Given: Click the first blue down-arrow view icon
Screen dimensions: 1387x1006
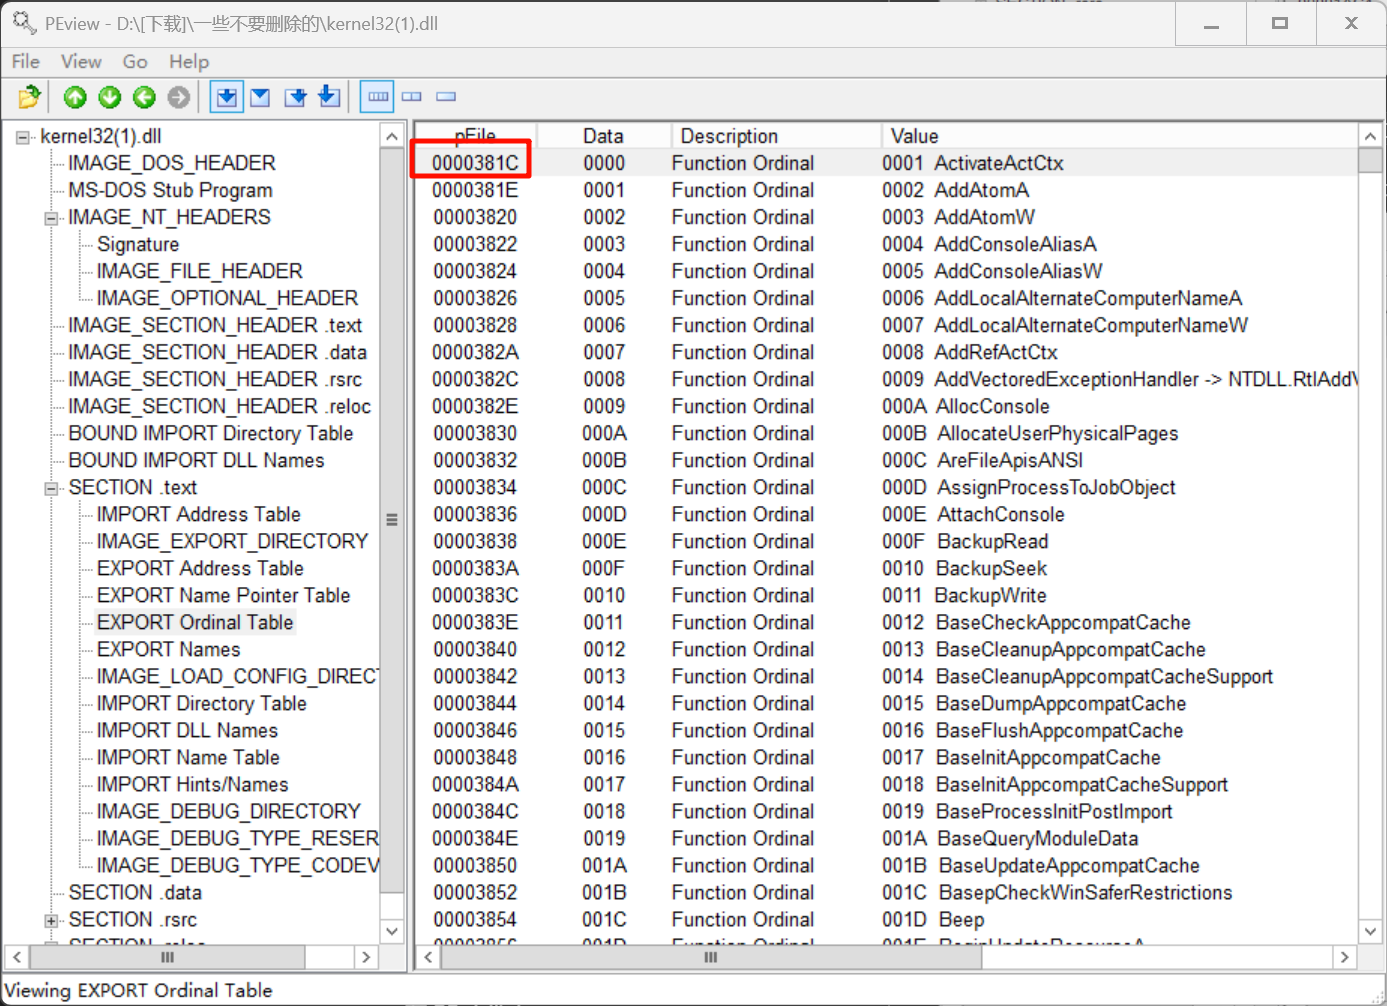Looking at the screenshot, I should (227, 97).
